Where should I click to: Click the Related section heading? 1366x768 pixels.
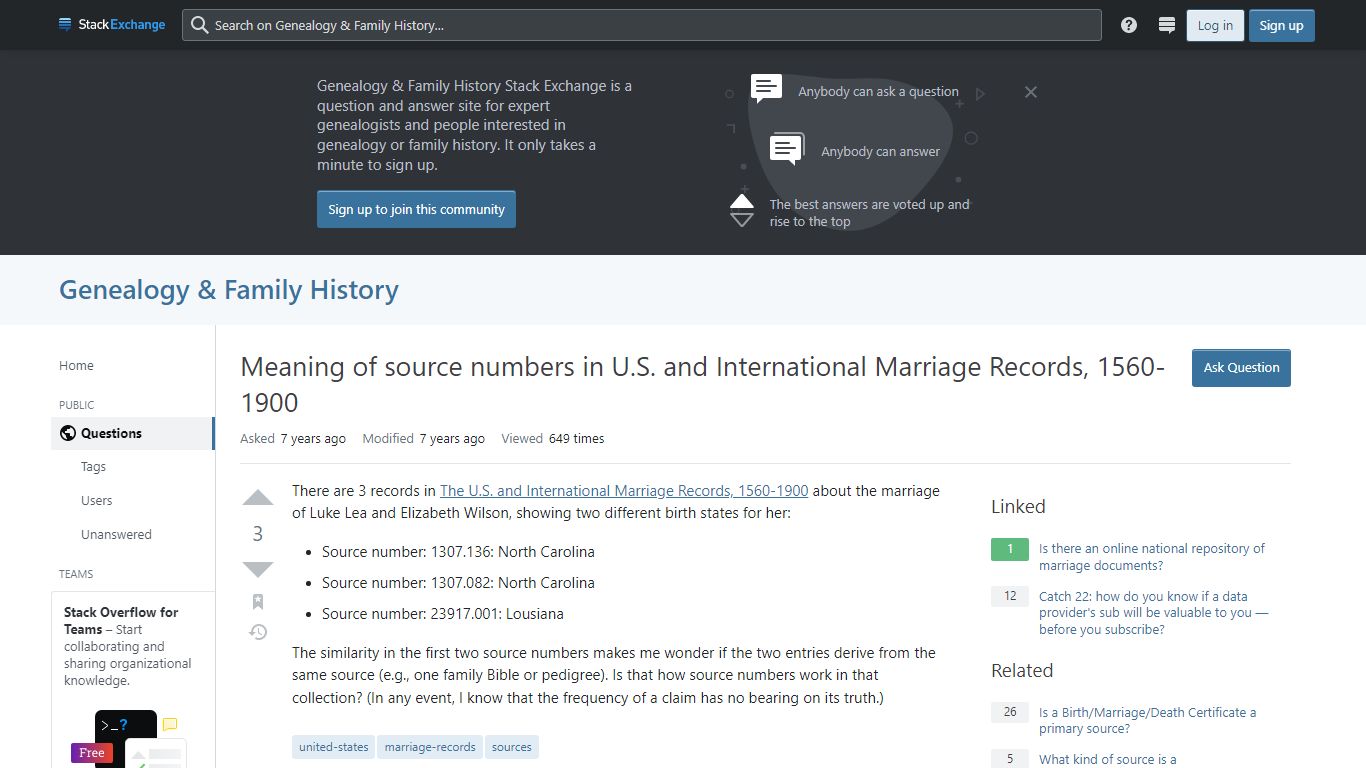point(1022,671)
